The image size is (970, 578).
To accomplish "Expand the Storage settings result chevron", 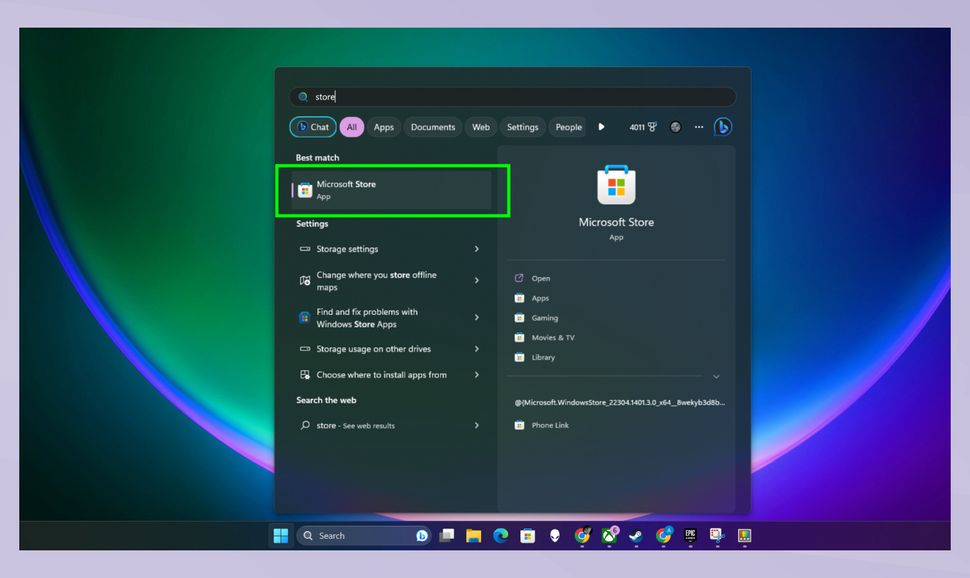I will pos(477,249).
